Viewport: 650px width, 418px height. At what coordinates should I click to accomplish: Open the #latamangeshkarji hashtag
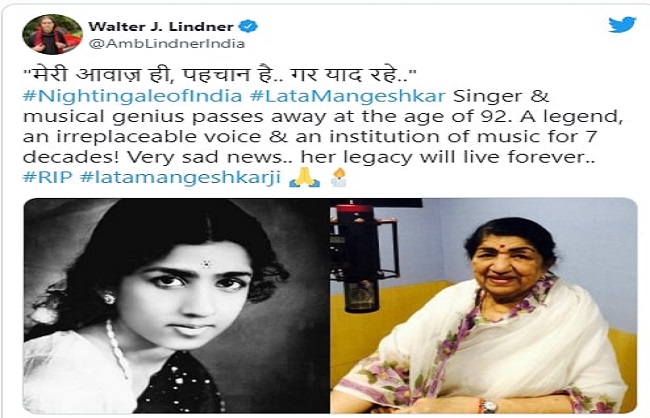pos(181,177)
